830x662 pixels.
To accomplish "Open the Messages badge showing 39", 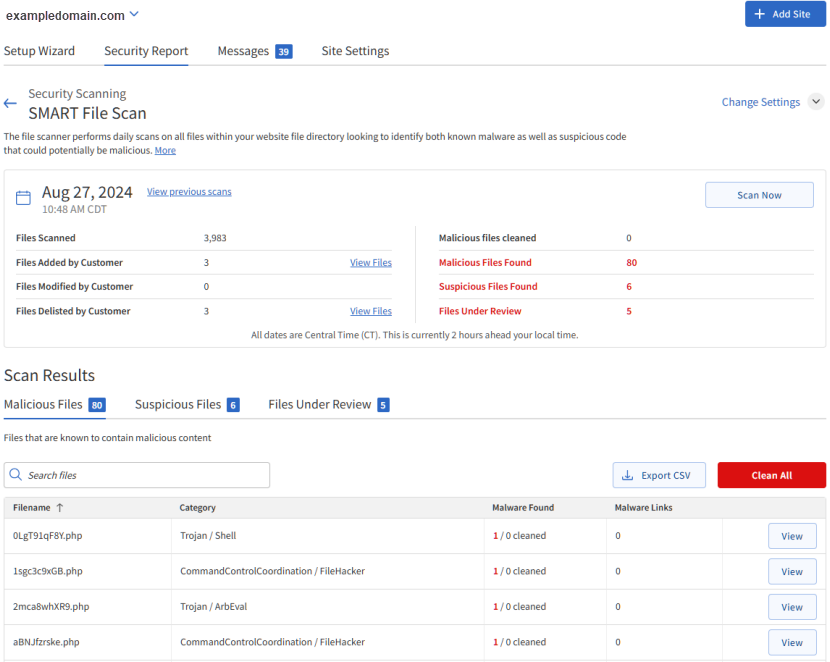I will (284, 52).
